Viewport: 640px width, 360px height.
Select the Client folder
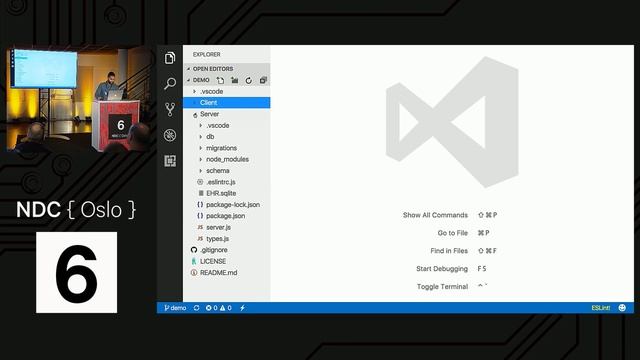[227, 102]
